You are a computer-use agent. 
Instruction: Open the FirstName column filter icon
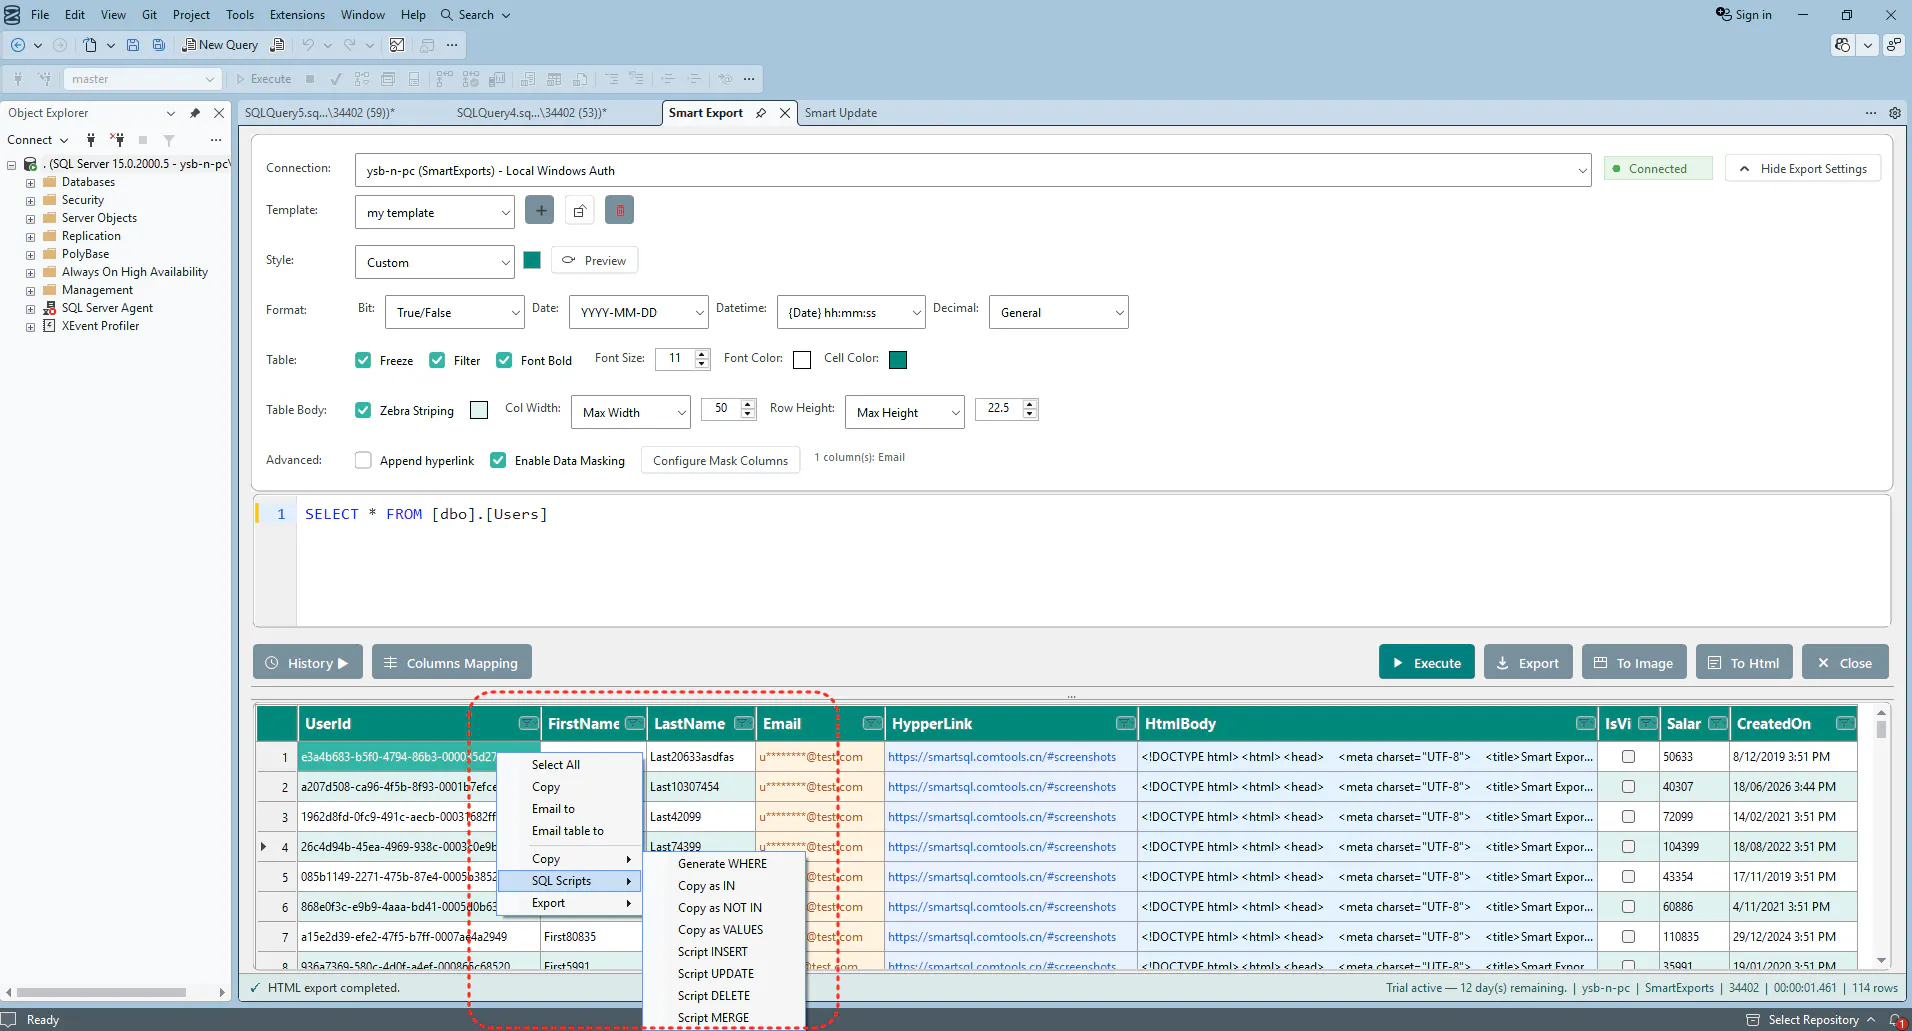[x=634, y=723]
